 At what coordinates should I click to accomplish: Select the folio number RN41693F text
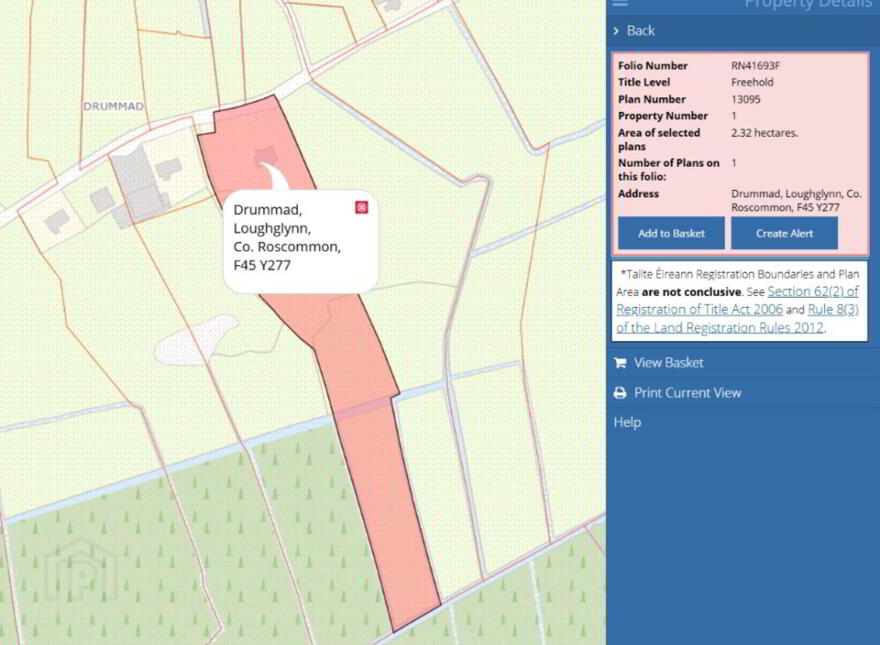pos(755,66)
